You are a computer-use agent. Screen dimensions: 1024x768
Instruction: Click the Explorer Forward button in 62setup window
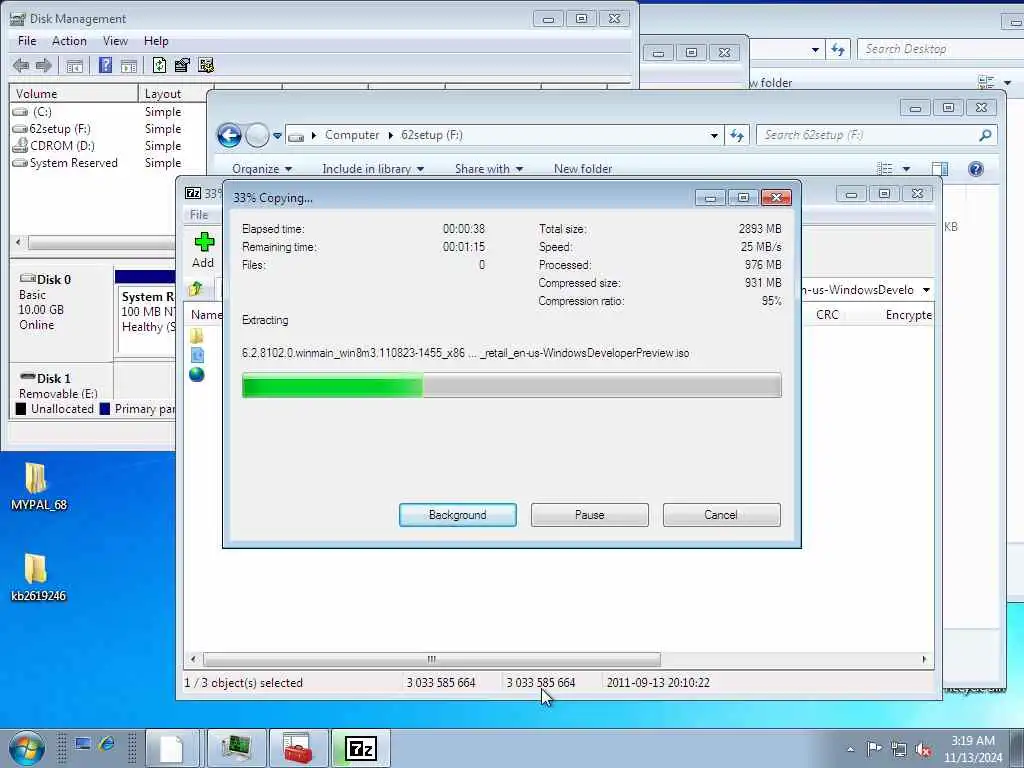click(257, 135)
